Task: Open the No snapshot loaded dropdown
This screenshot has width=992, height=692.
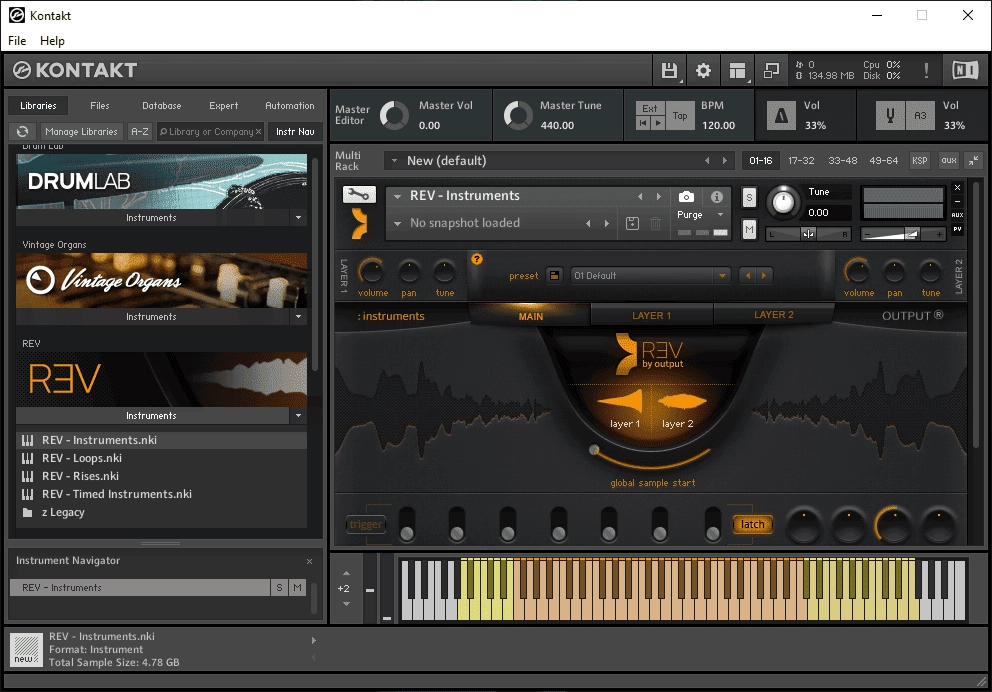Action: pos(397,223)
